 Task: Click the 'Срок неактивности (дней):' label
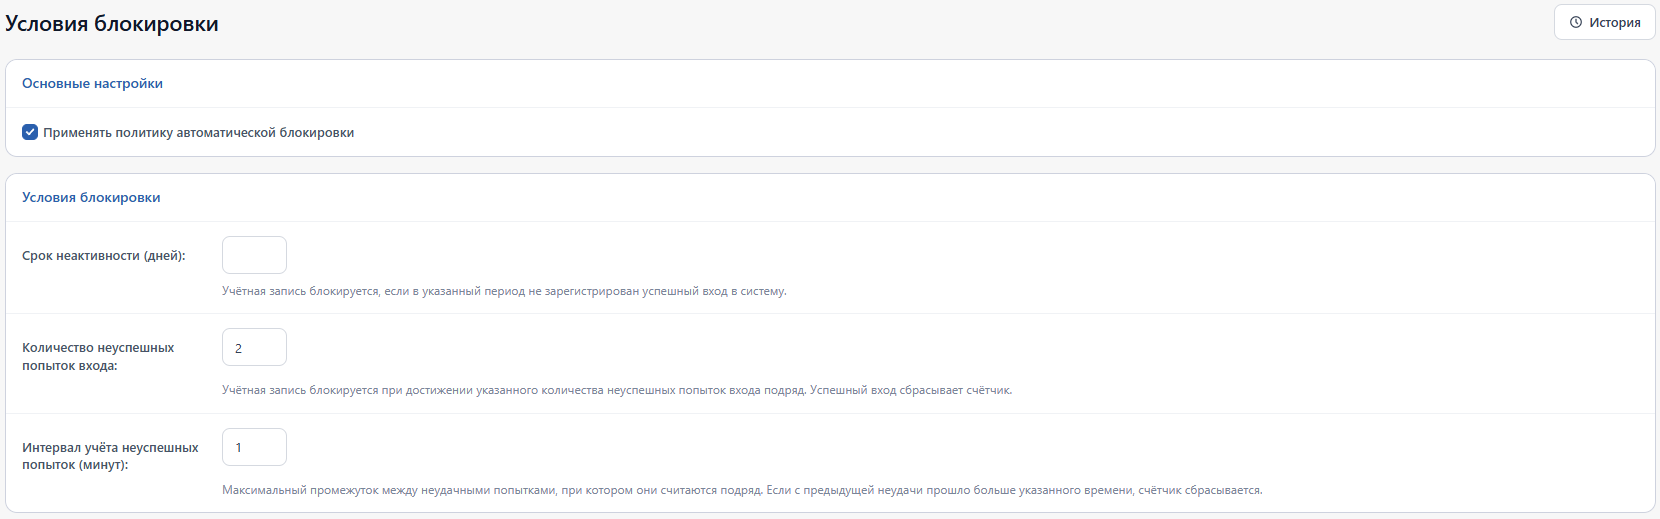tap(104, 256)
